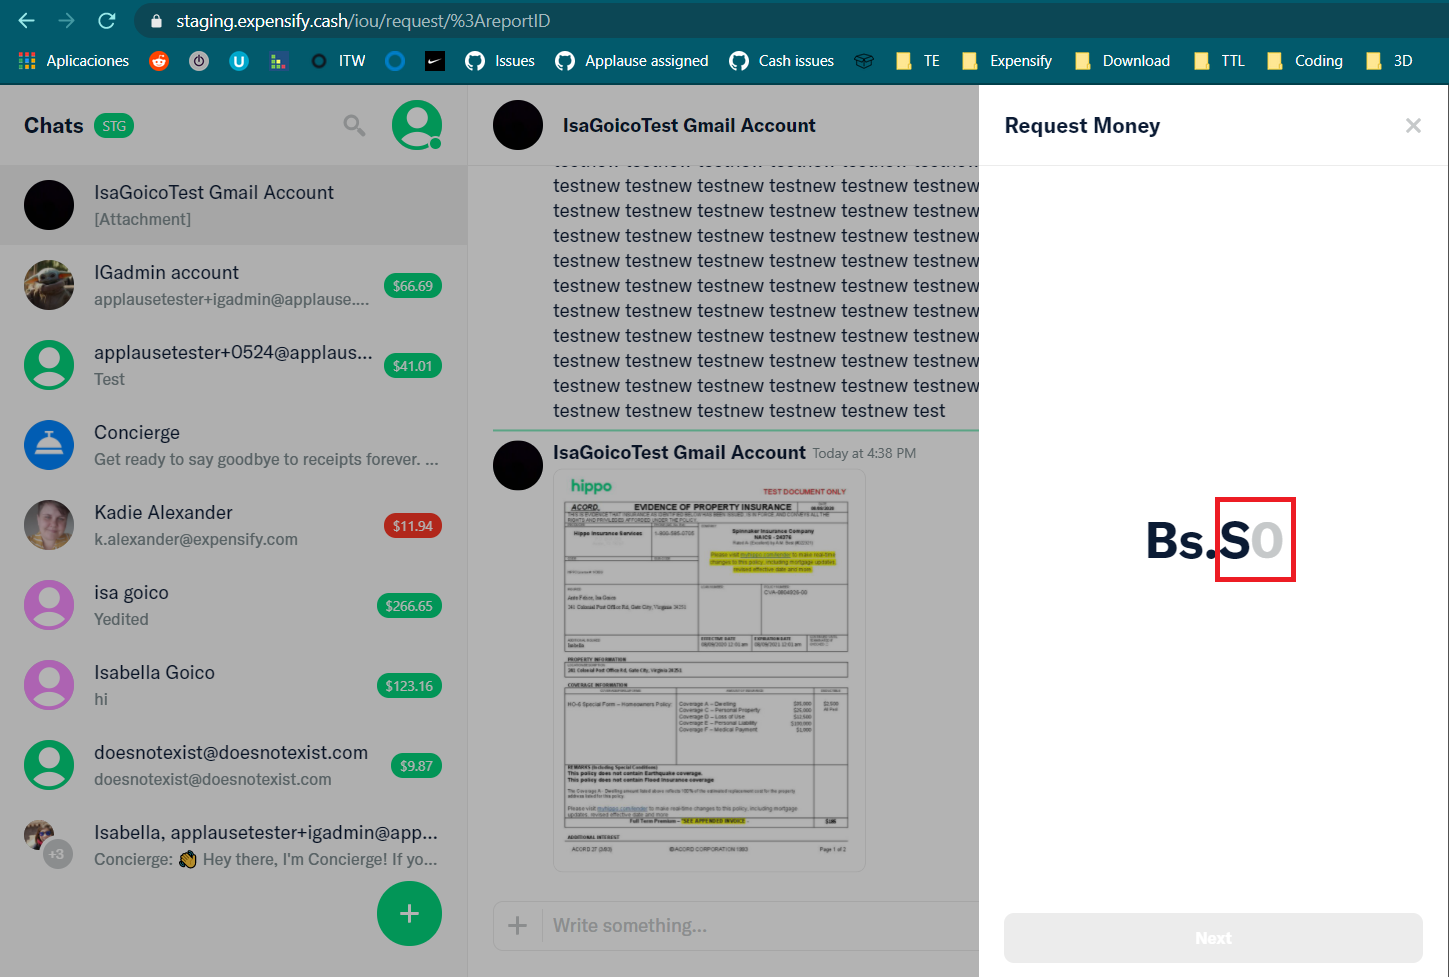Open the Isabella Goico chat
The width and height of the screenshot is (1449, 977).
tap(233, 685)
